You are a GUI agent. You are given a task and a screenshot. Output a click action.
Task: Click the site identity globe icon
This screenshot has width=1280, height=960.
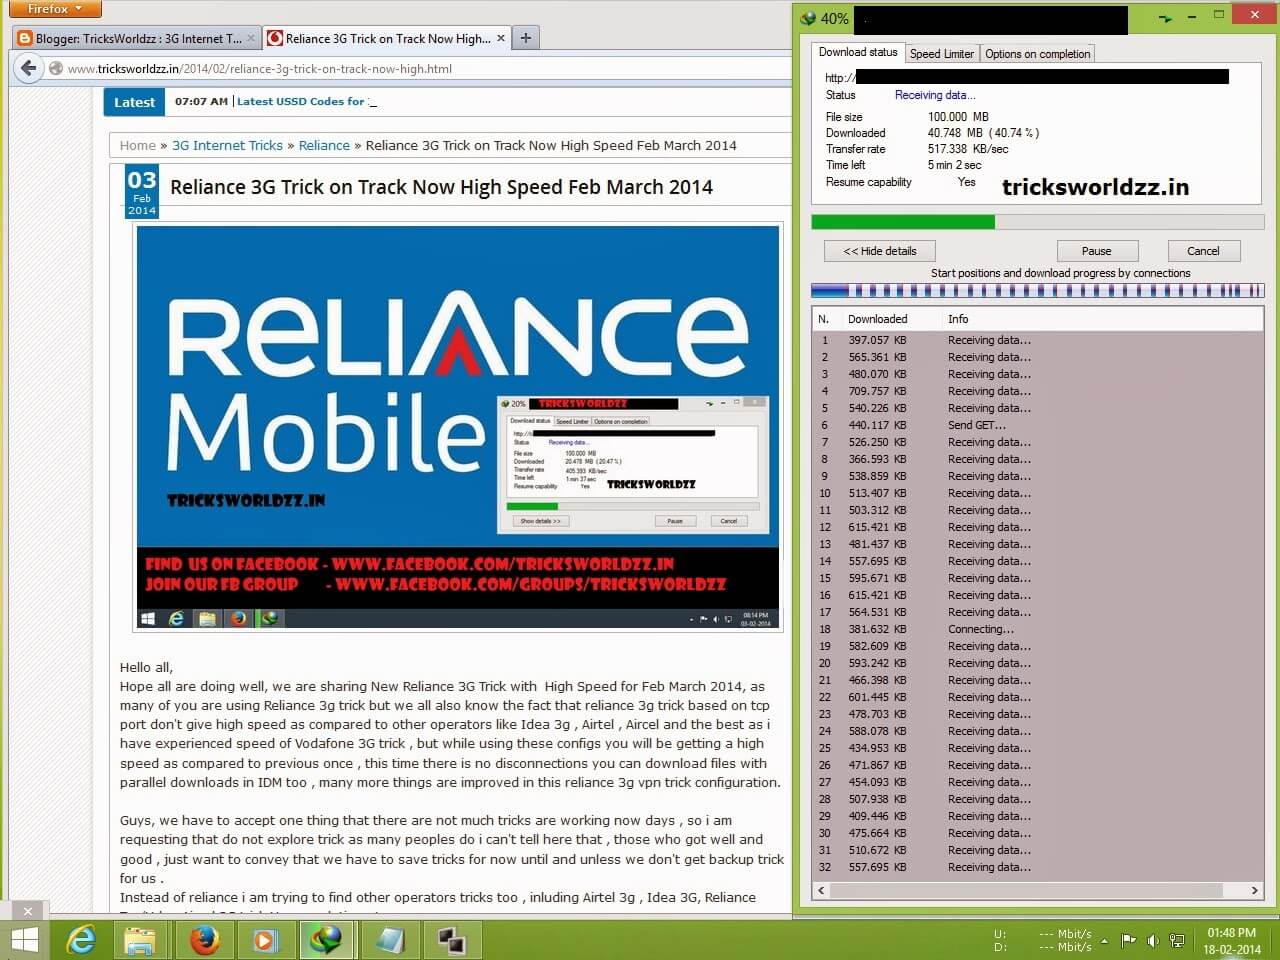57,69
